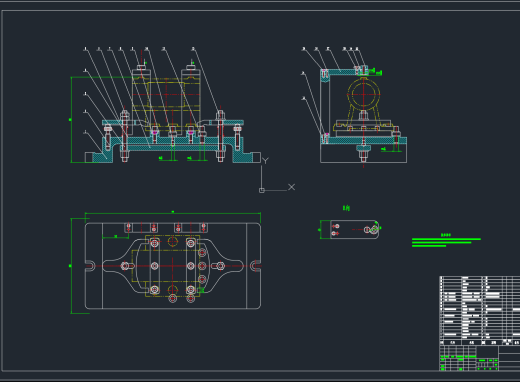Select the right U-slot on the base plate plan view
520x382 pixels.
point(255,266)
